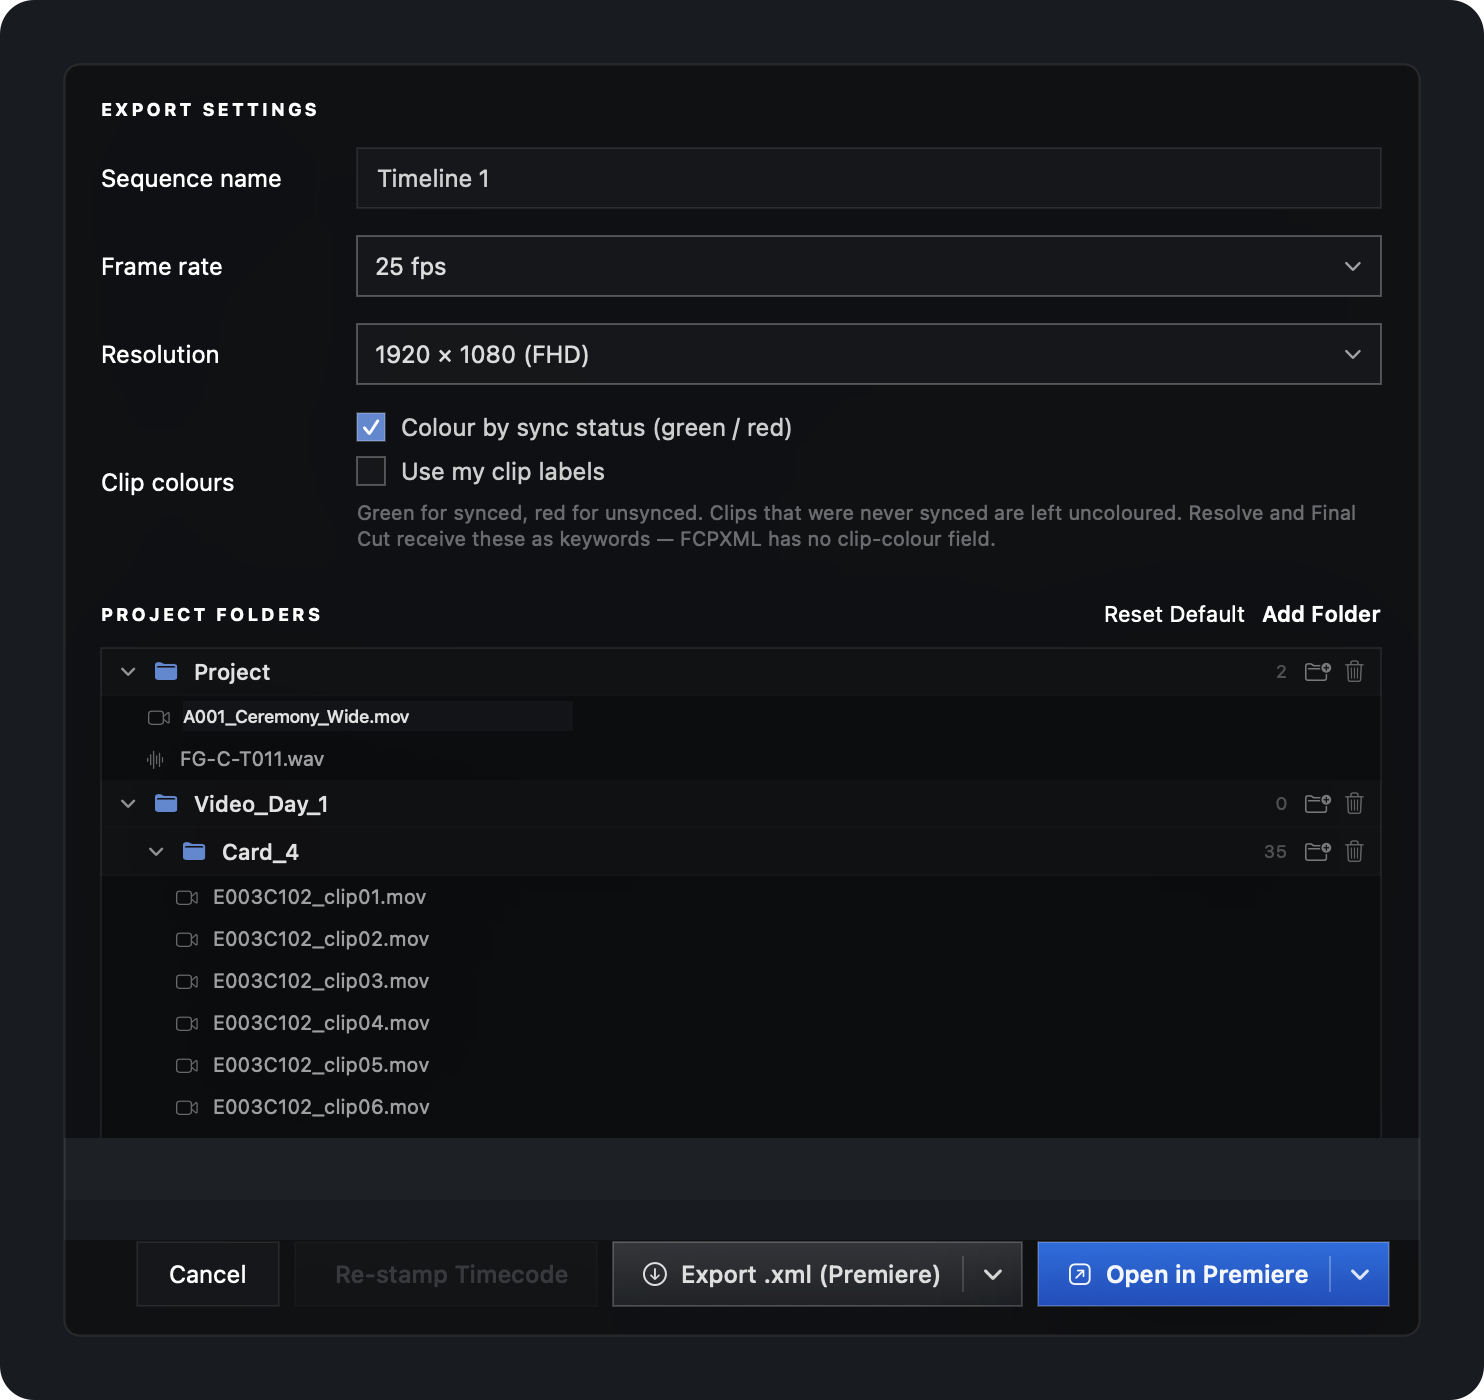Add subfolder to Card_4
This screenshot has width=1484, height=1400.
pyautogui.click(x=1317, y=851)
